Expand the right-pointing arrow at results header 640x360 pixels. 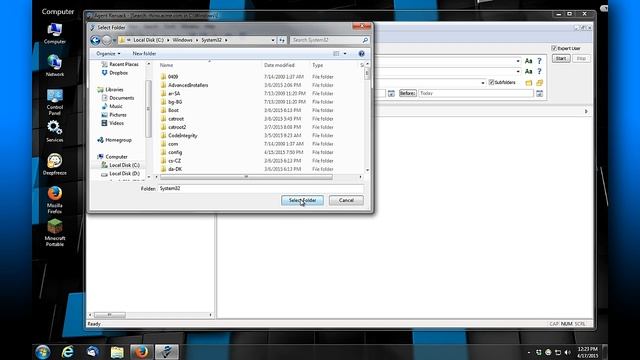586,111
